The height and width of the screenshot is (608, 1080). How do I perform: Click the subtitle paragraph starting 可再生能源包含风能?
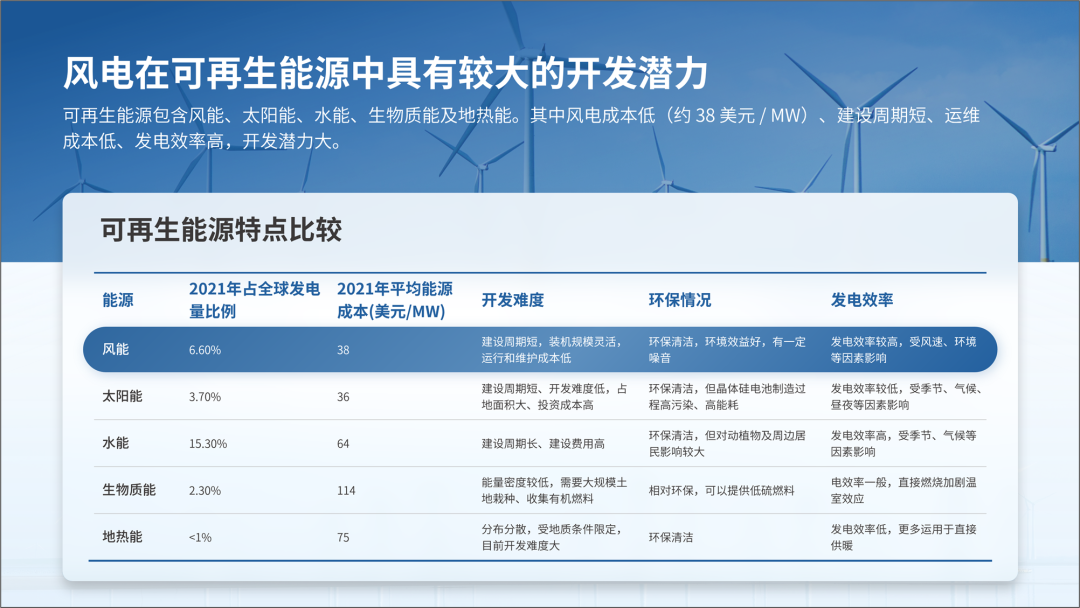coord(521,128)
